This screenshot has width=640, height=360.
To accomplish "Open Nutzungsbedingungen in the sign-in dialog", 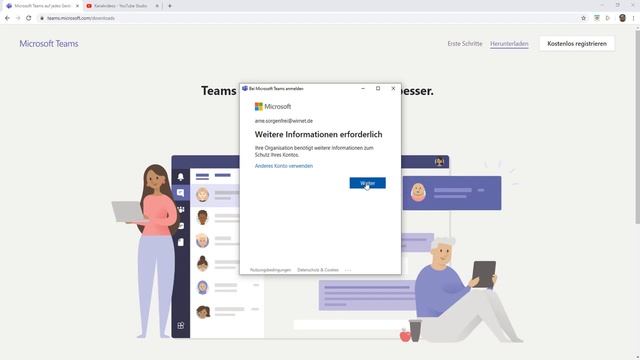I will click(x=270, y=270).
